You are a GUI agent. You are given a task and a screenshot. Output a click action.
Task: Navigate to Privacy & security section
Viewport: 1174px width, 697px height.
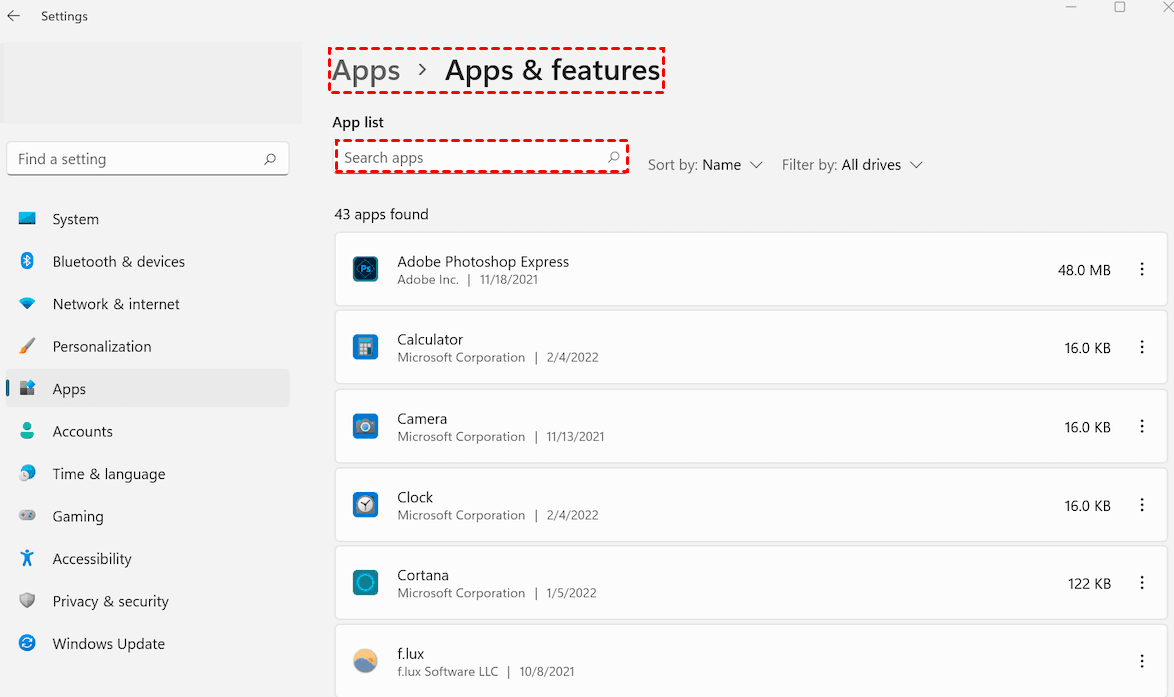point(110,601)
